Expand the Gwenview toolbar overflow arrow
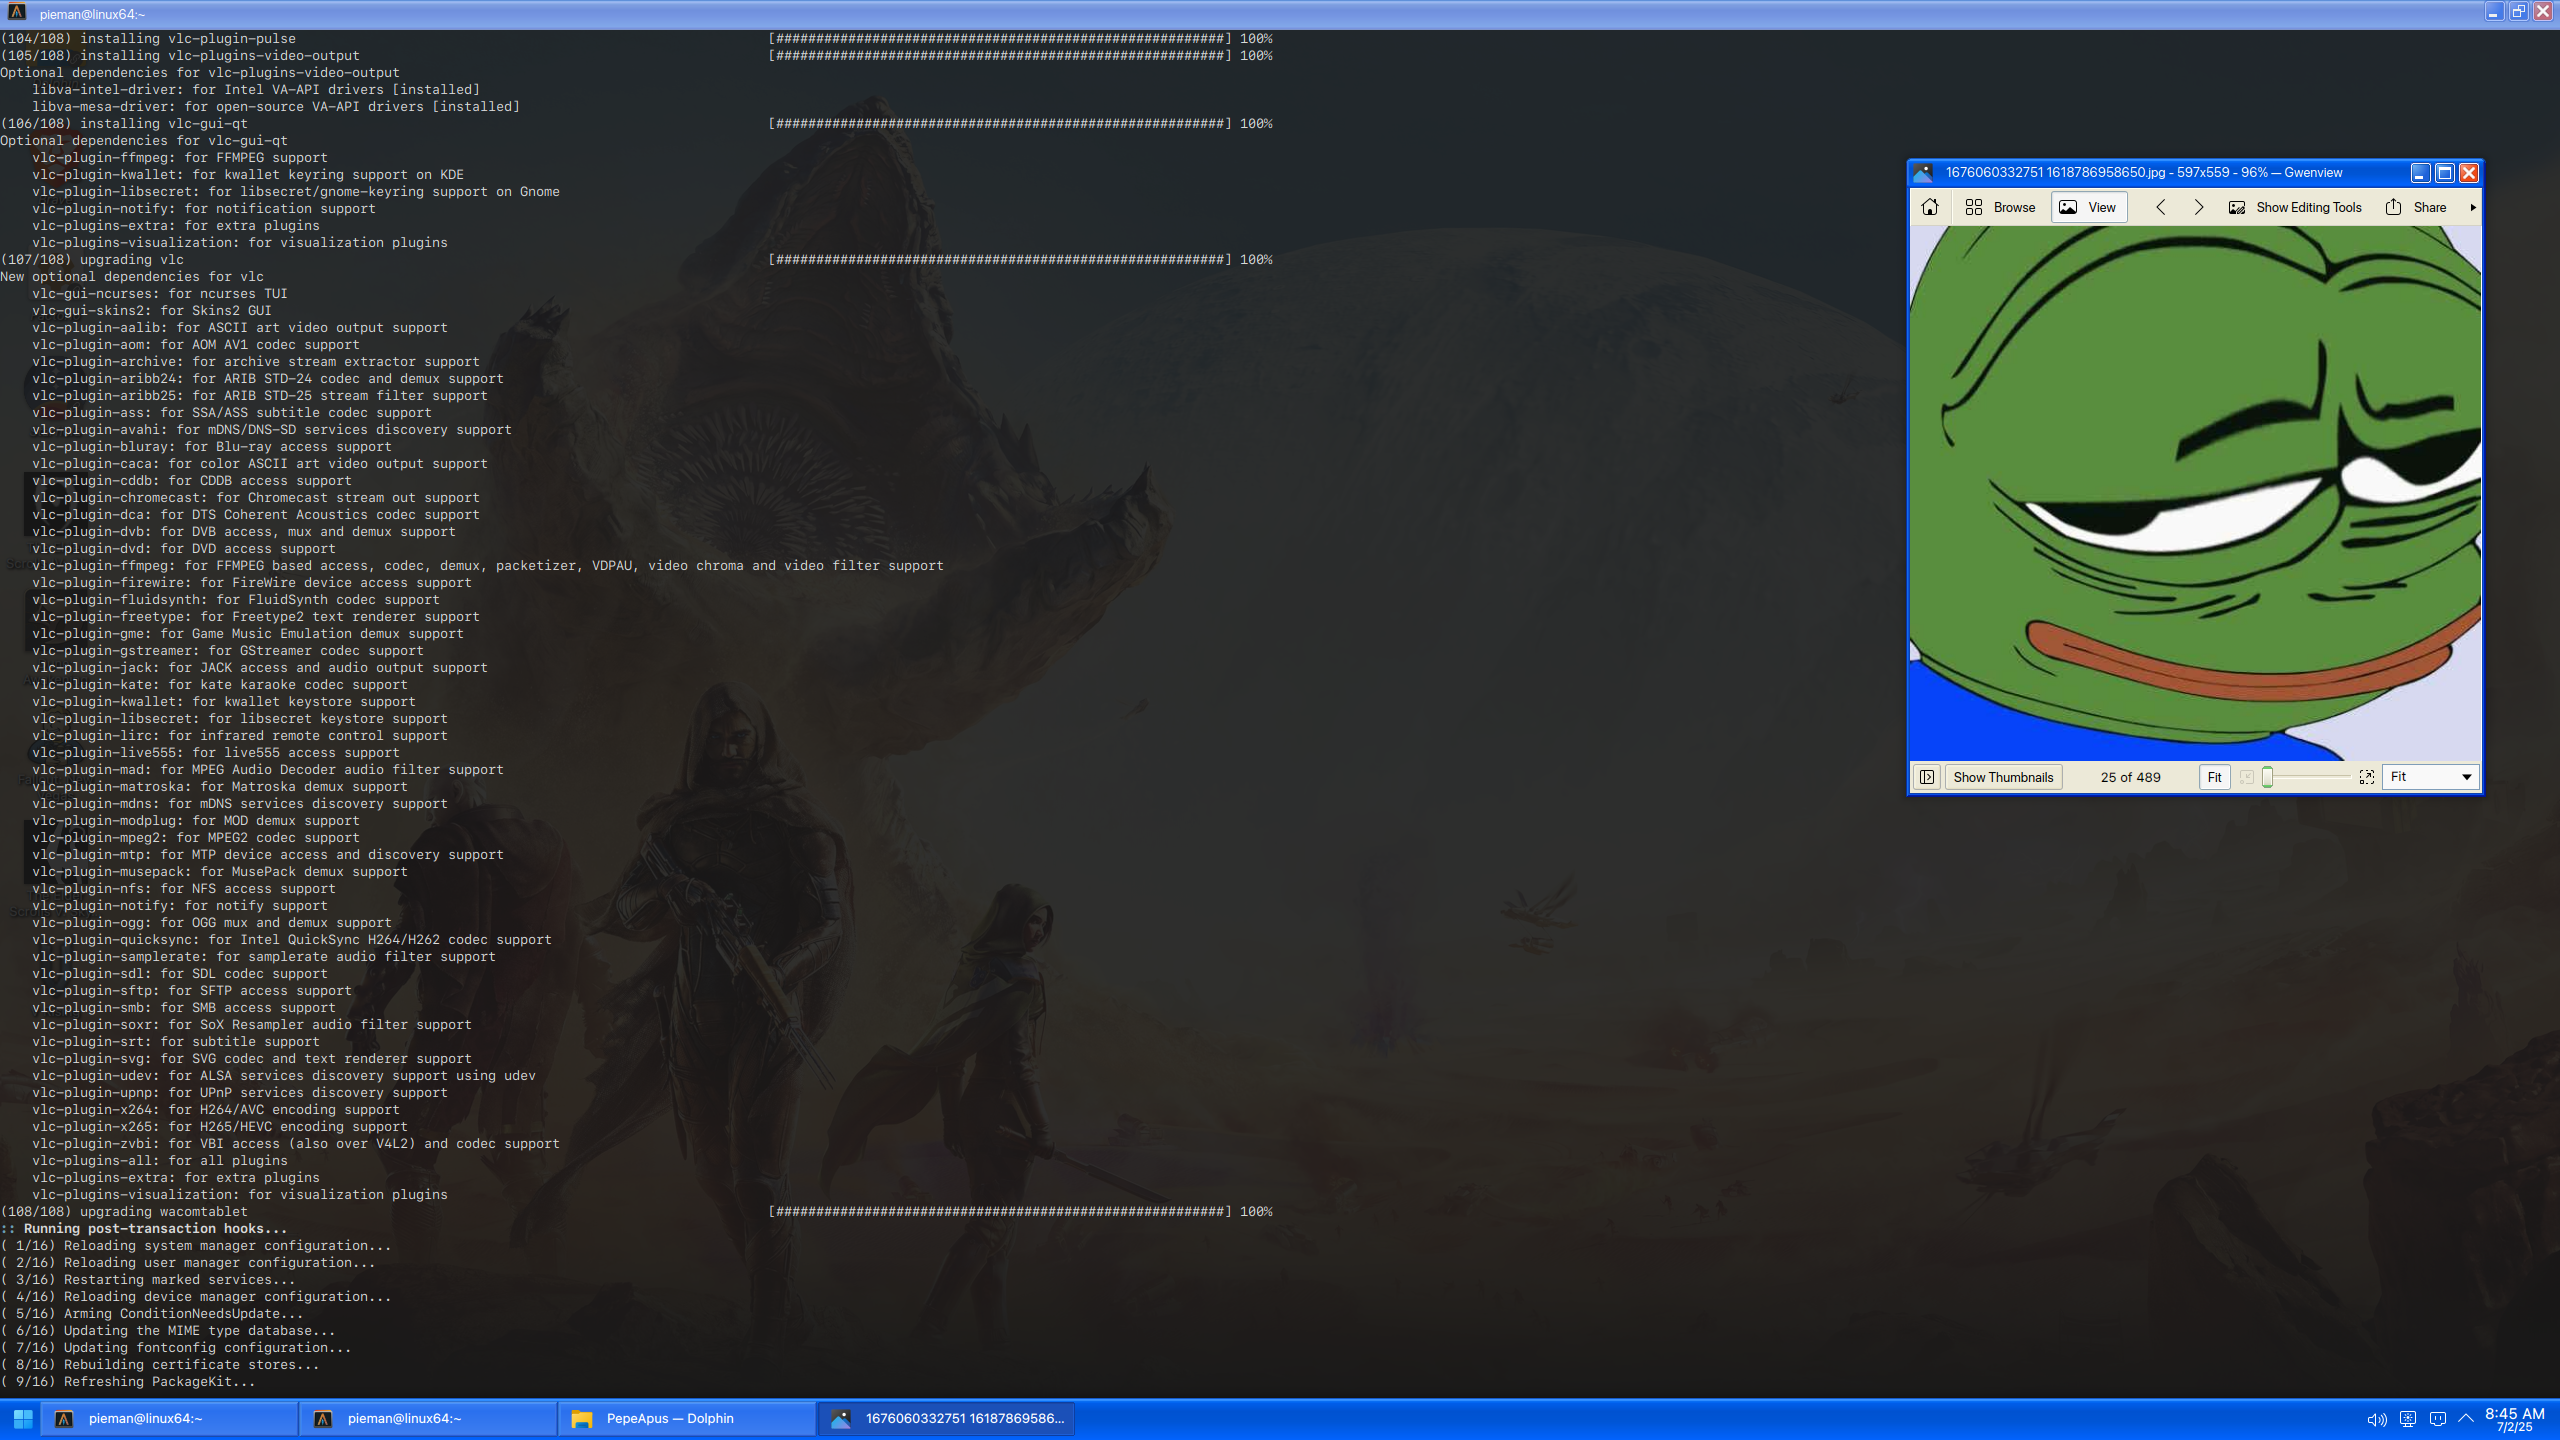This screenshot has width=2560, height=1440. click(2472, 207)
